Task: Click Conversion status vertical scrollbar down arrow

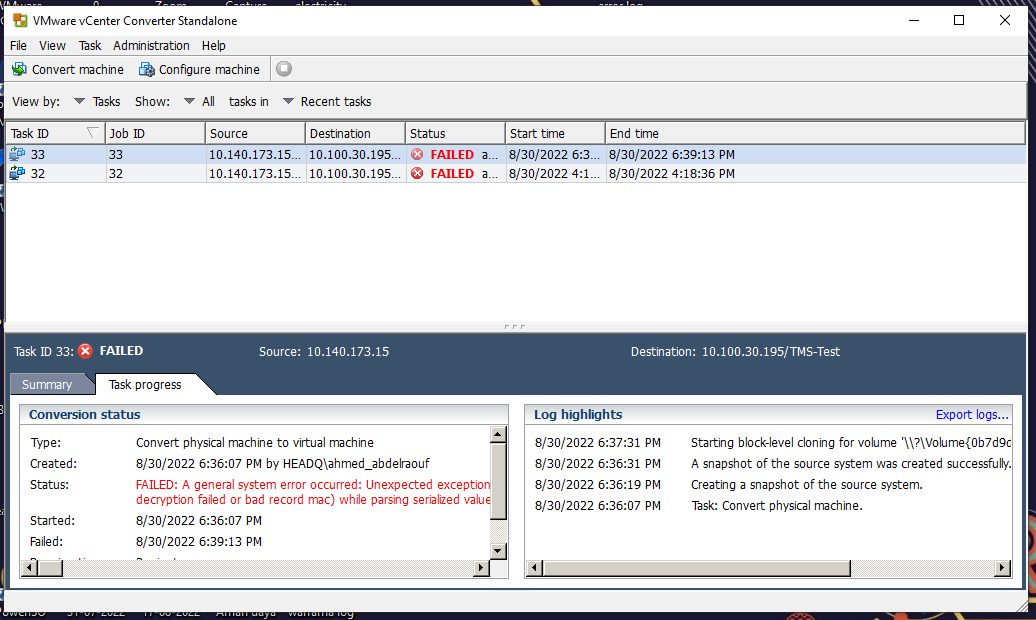Action: (499, 551)
